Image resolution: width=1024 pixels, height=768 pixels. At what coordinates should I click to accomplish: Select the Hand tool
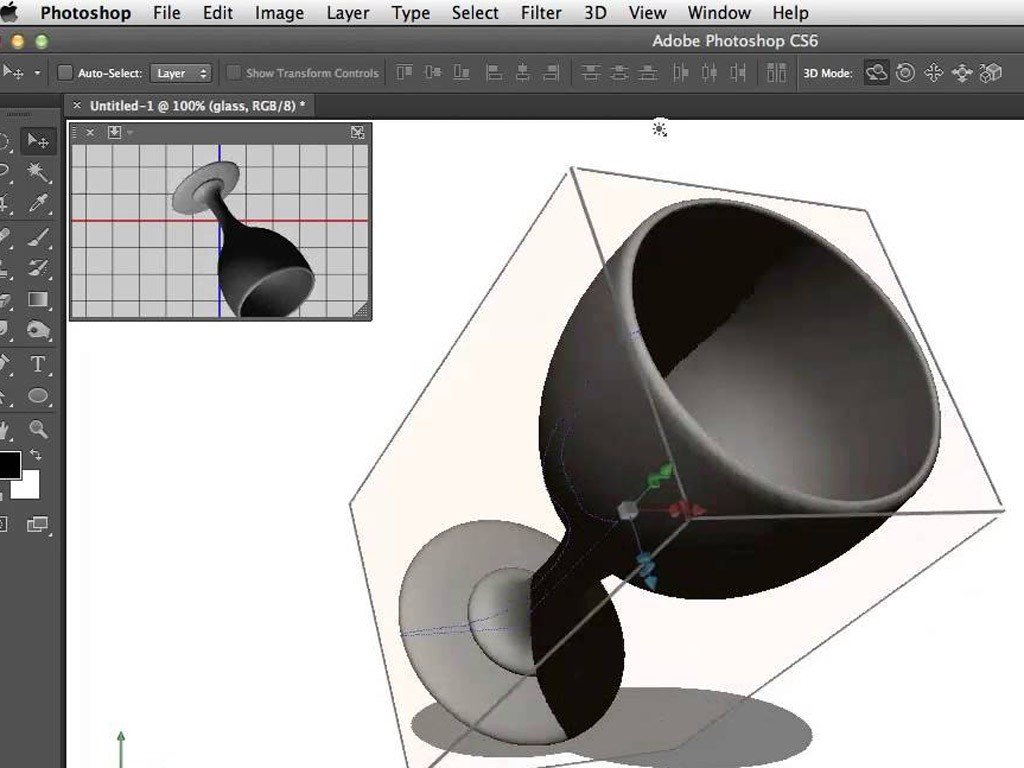pyautogui.click(x=5, y=429)
